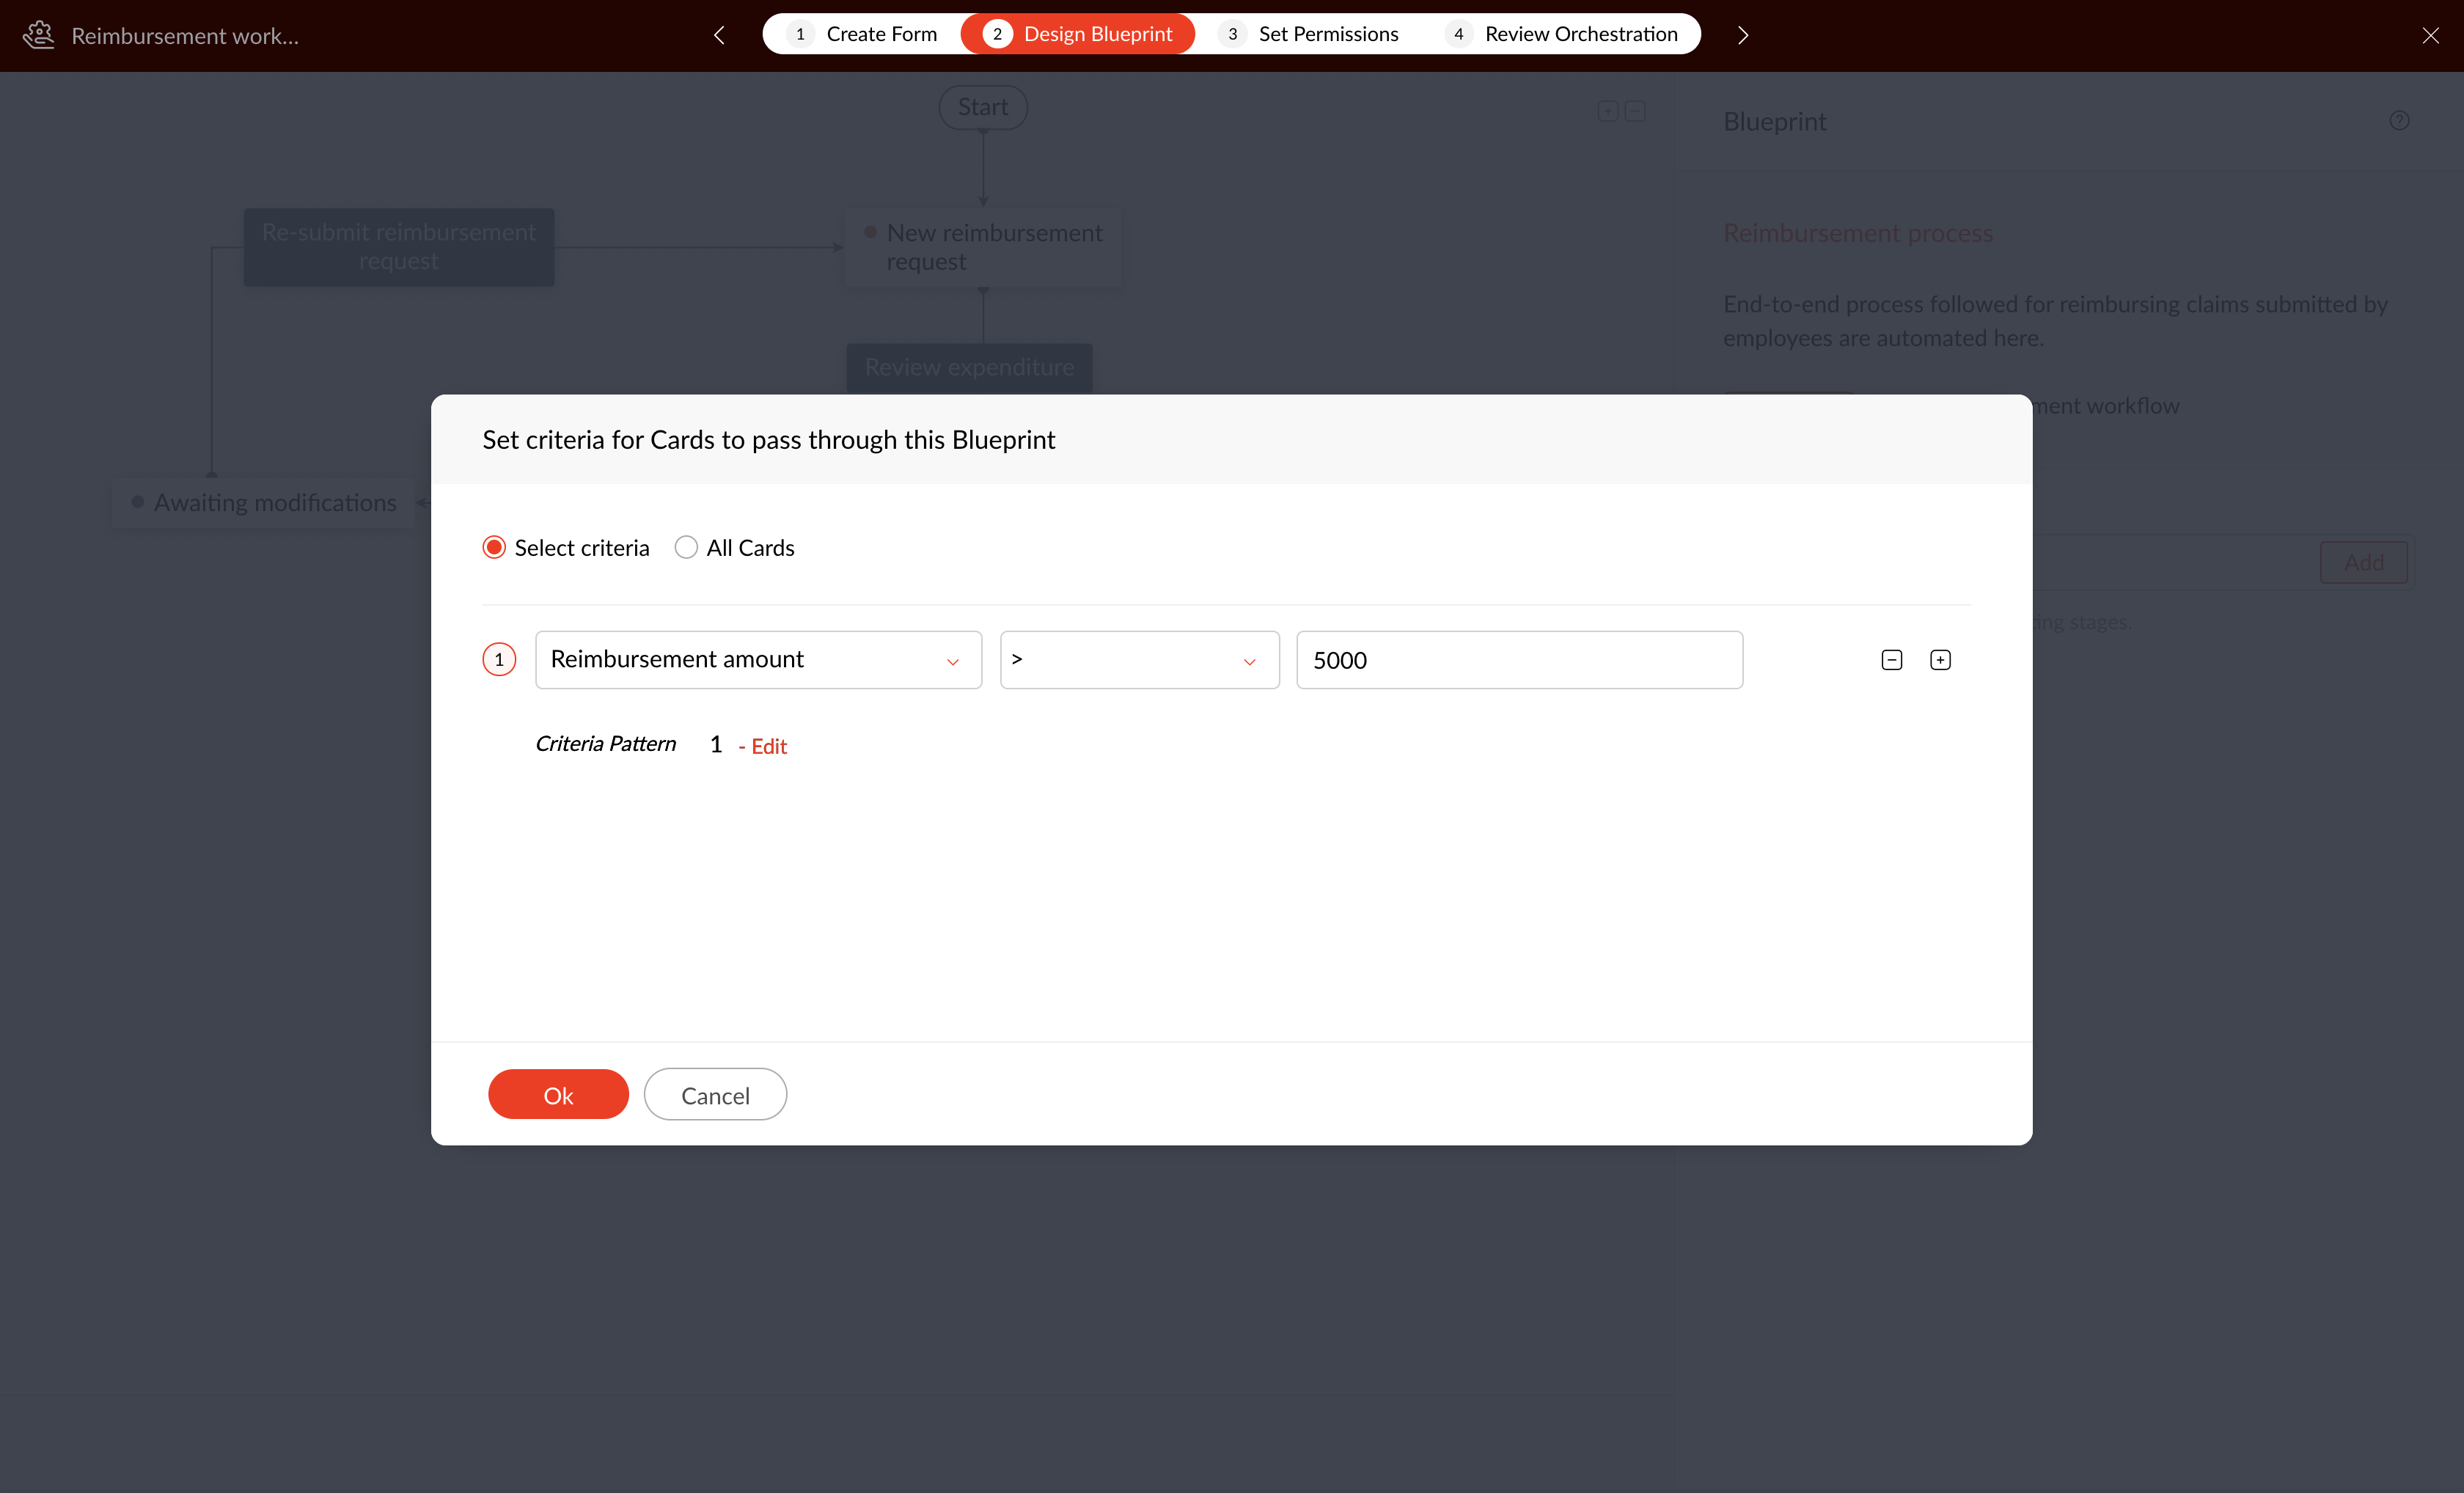Screen dimensions: 2464x1493
Task: Confirm criteria with Ok button
Action: click(558, 1095)
